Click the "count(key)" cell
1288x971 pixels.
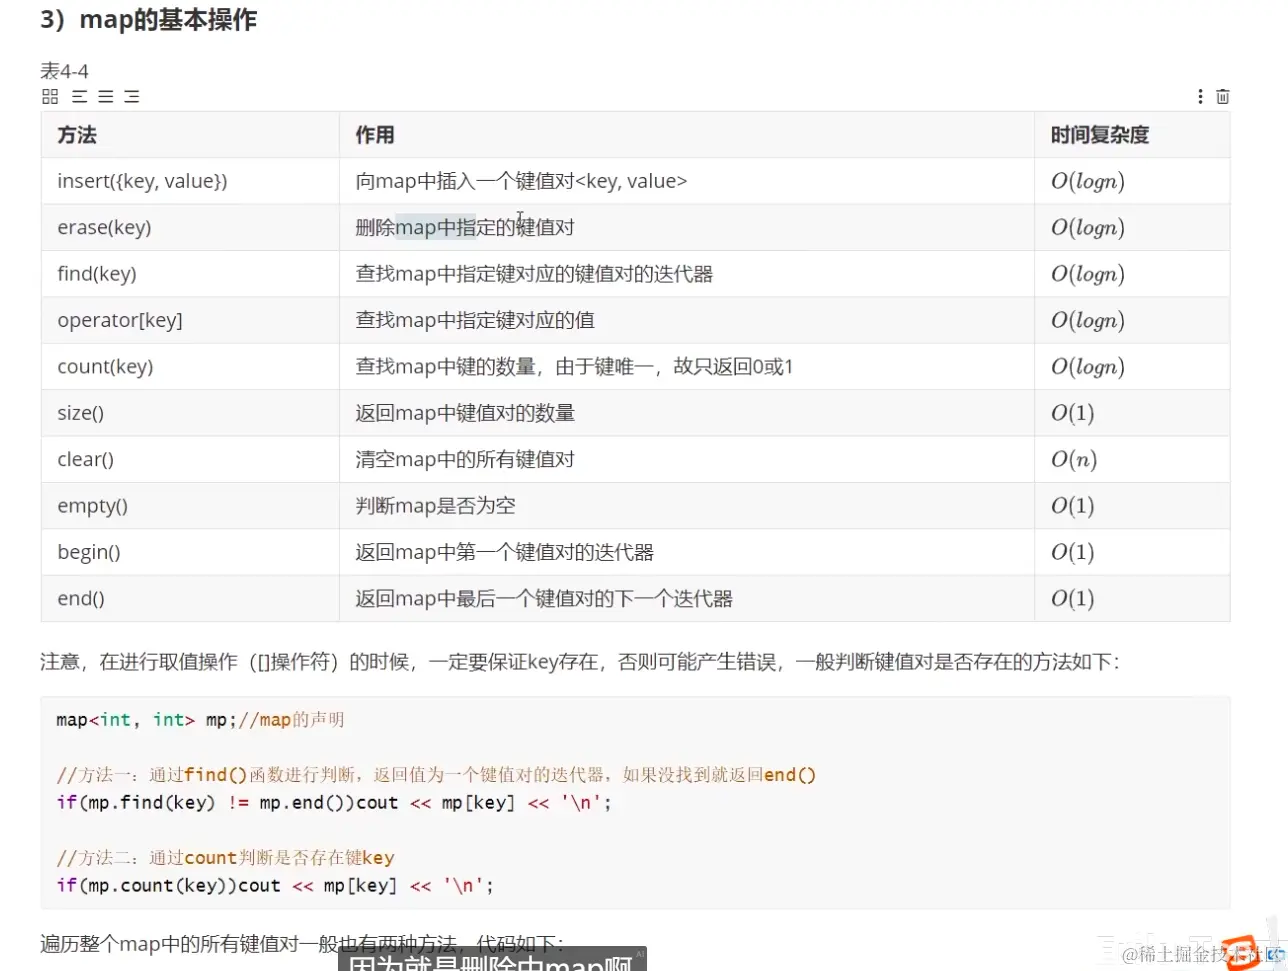190,367
